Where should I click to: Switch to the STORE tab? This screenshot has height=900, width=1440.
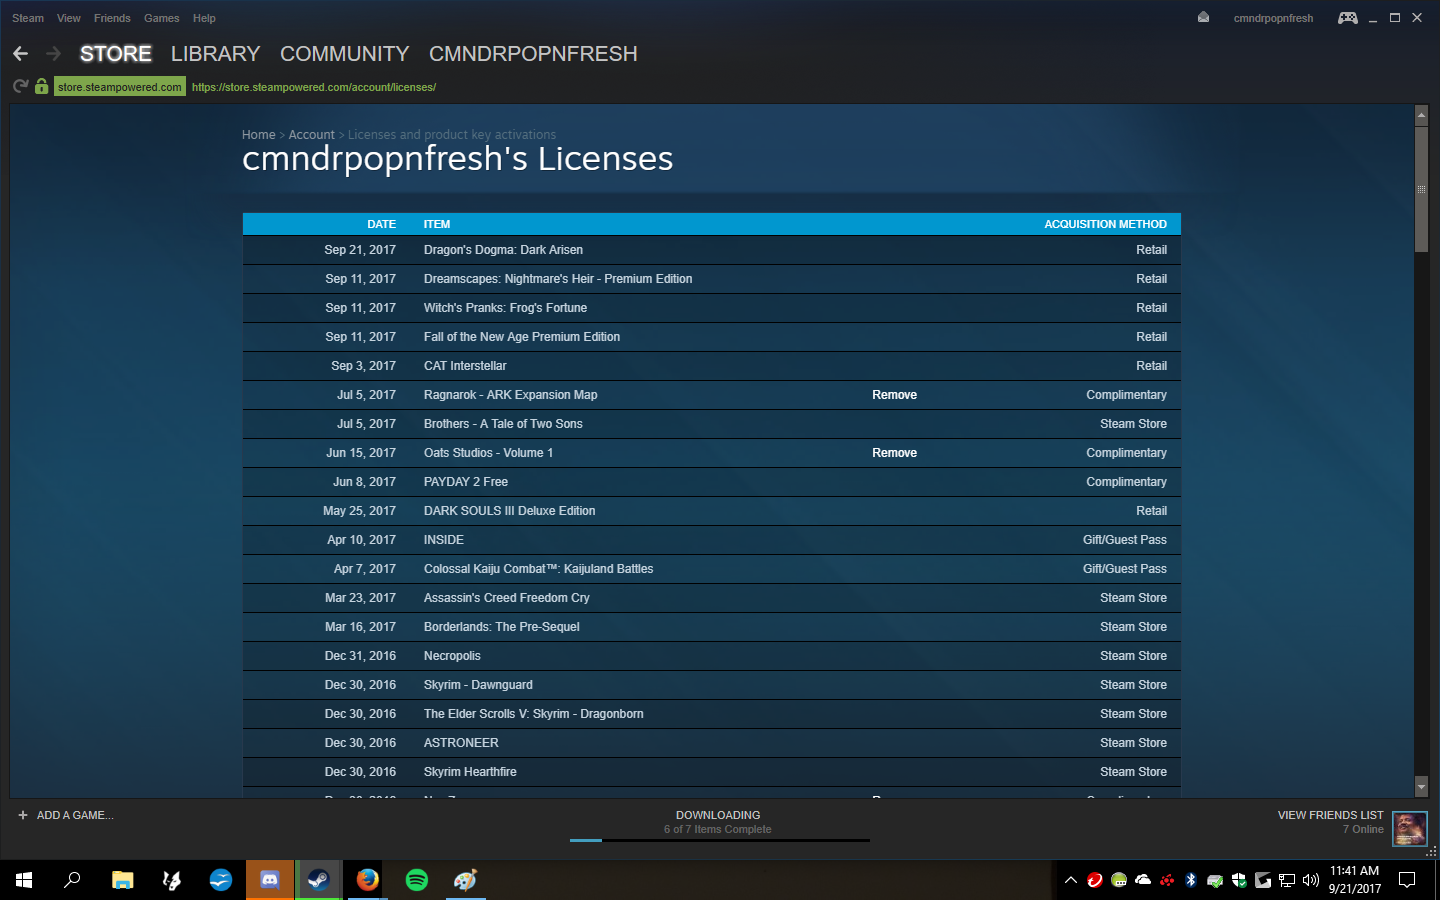point(116,54)
